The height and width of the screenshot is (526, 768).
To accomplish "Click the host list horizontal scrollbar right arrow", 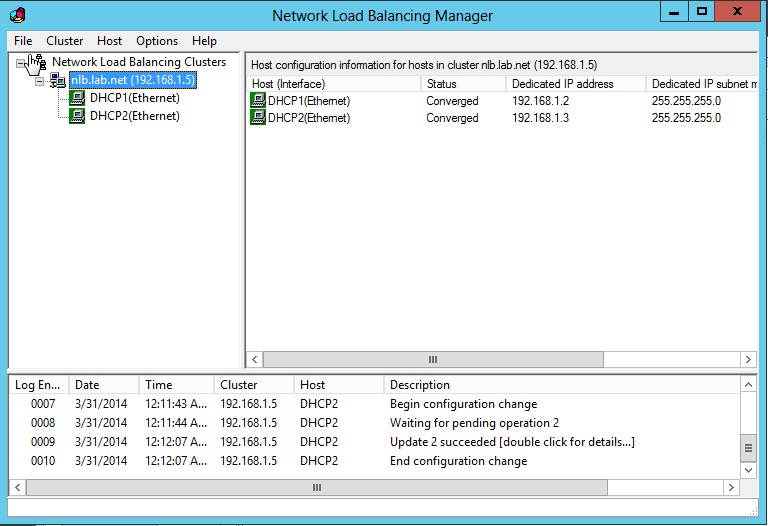I will pyautogui.click(x=750, y=359).
